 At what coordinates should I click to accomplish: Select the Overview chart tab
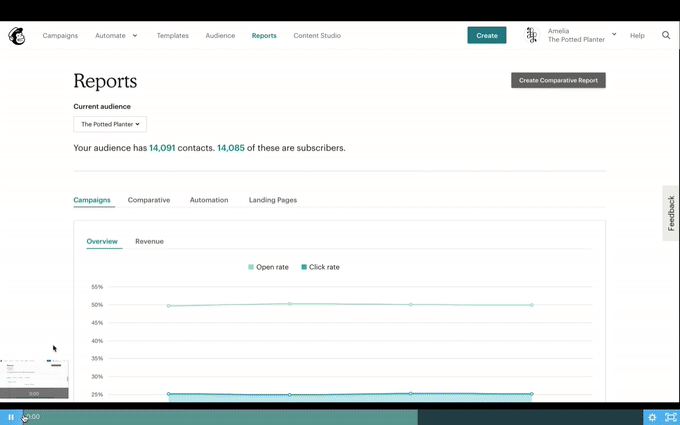102,241
